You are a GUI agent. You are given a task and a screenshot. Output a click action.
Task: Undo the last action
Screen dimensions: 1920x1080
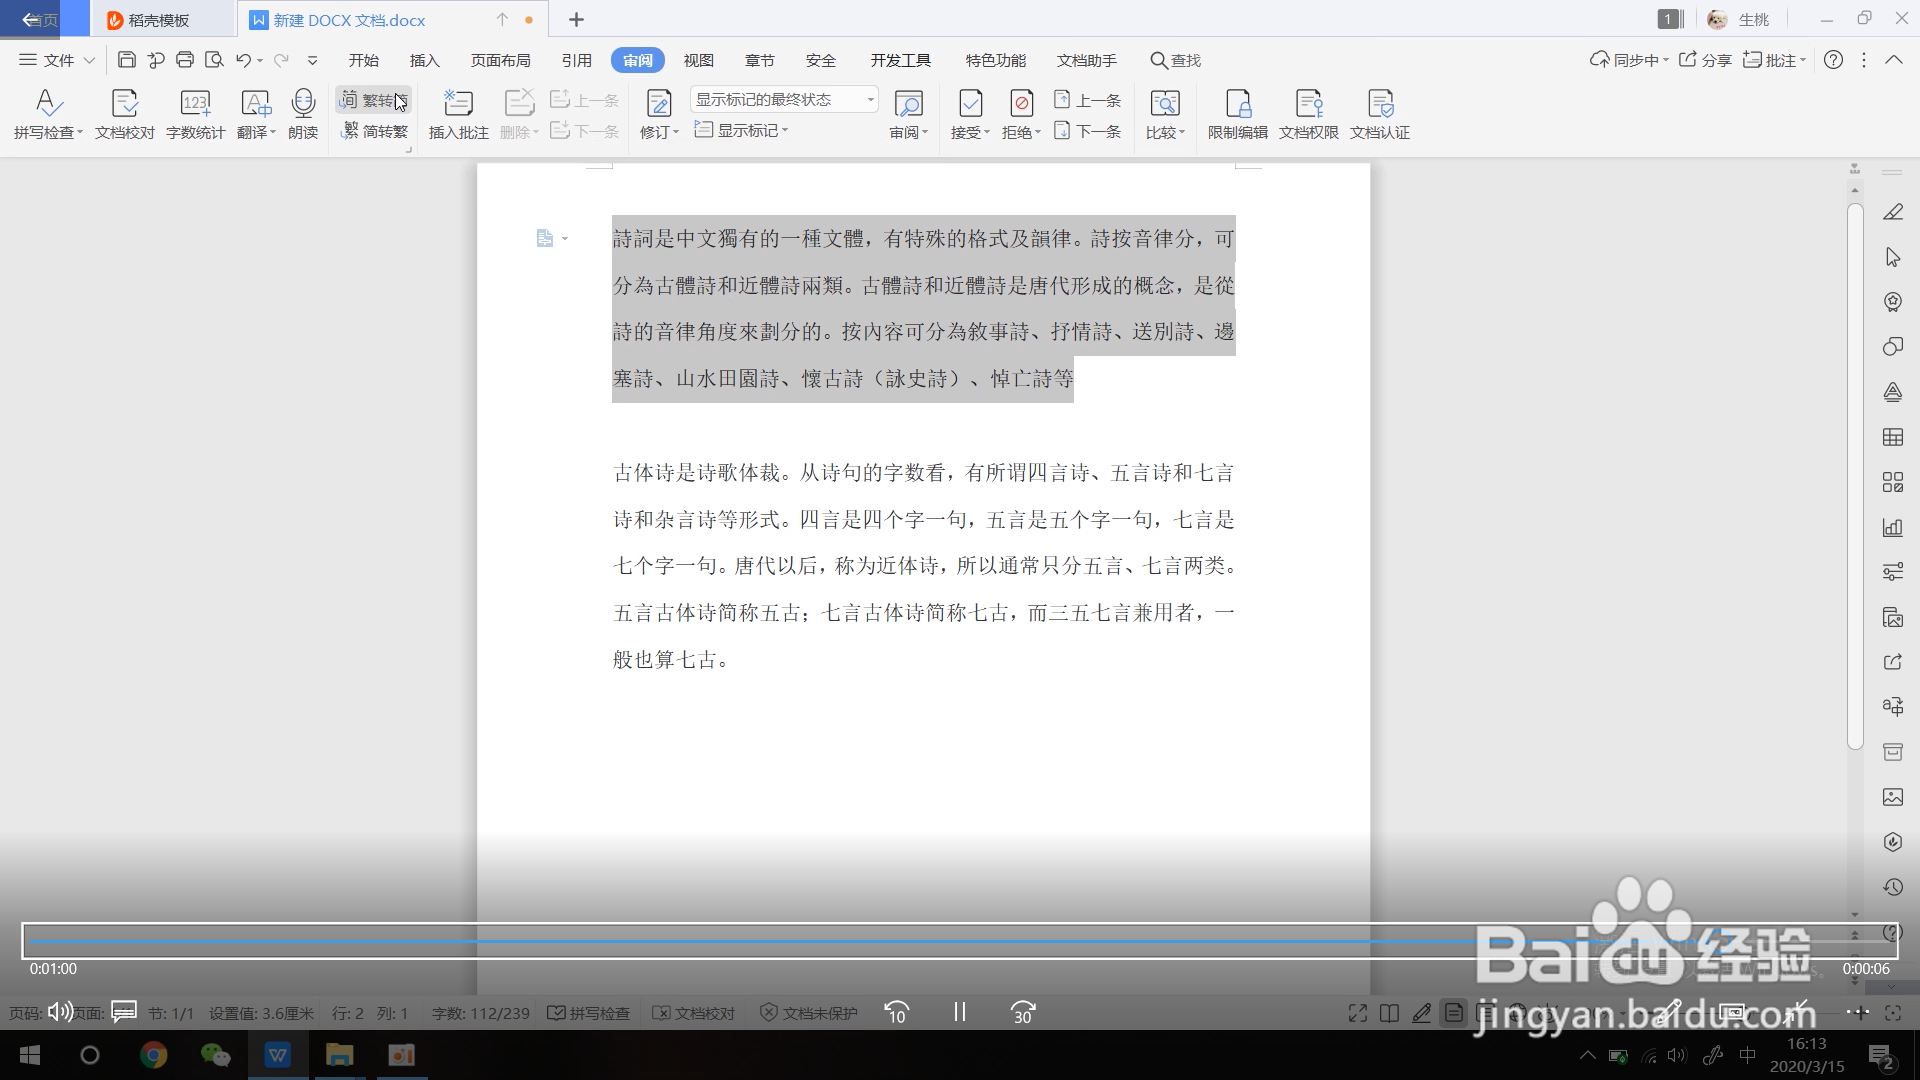click(x=243, y=60)
